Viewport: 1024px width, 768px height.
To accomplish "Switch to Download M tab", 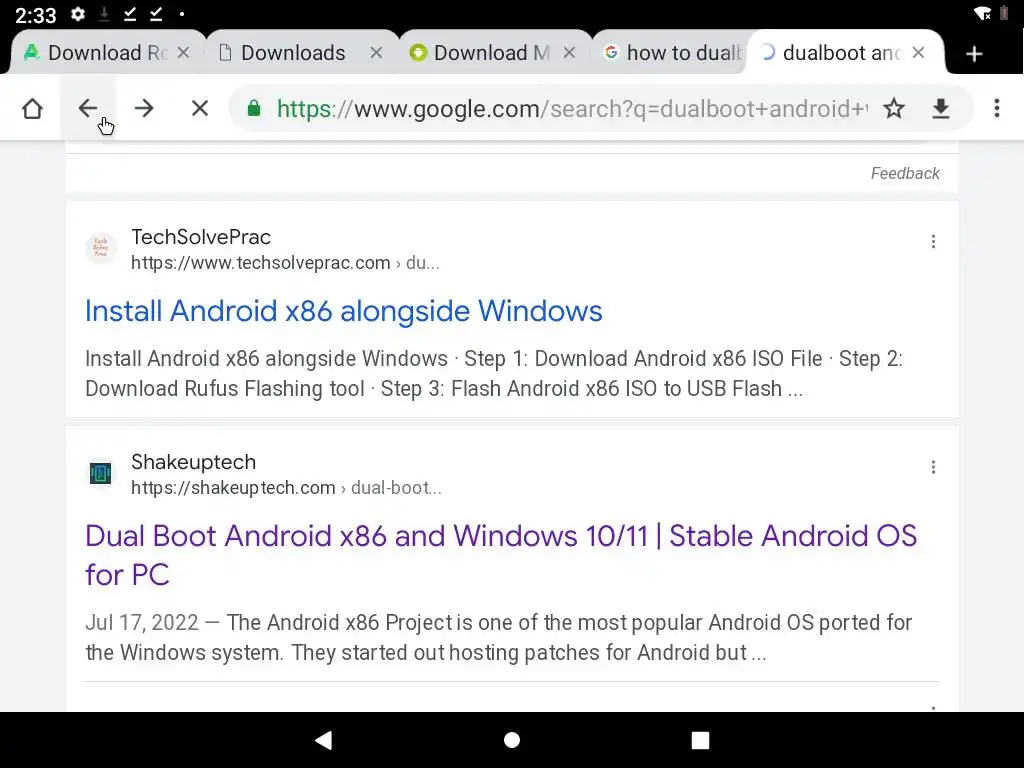I will [x=494, y=52].
